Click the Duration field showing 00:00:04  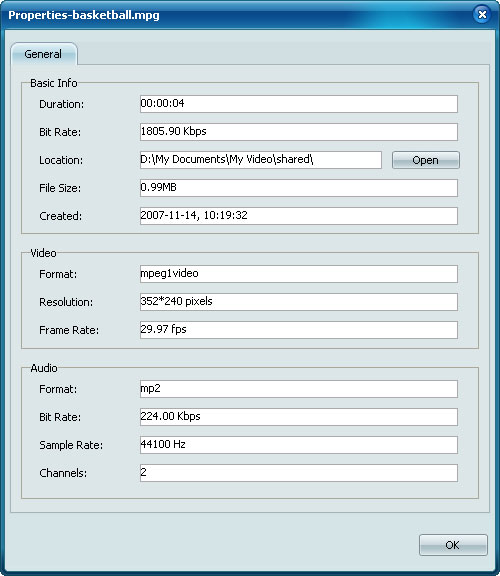(299, 104)
